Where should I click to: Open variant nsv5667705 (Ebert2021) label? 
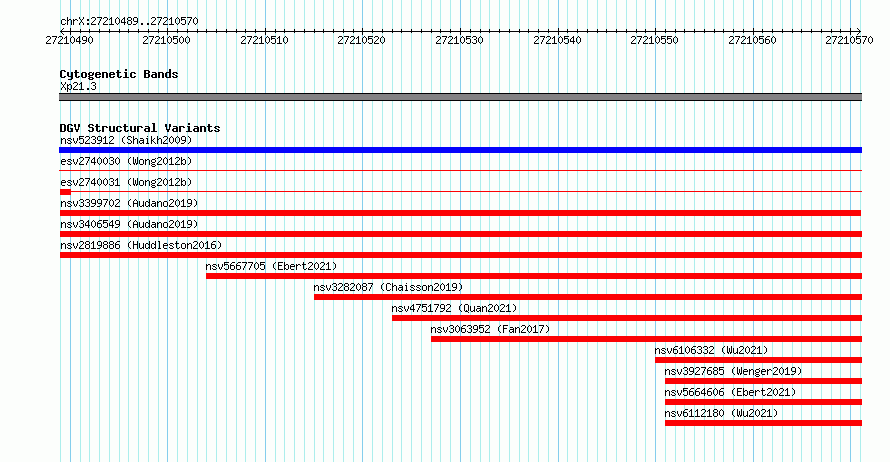pyautogui.click(x=271, y=266)
